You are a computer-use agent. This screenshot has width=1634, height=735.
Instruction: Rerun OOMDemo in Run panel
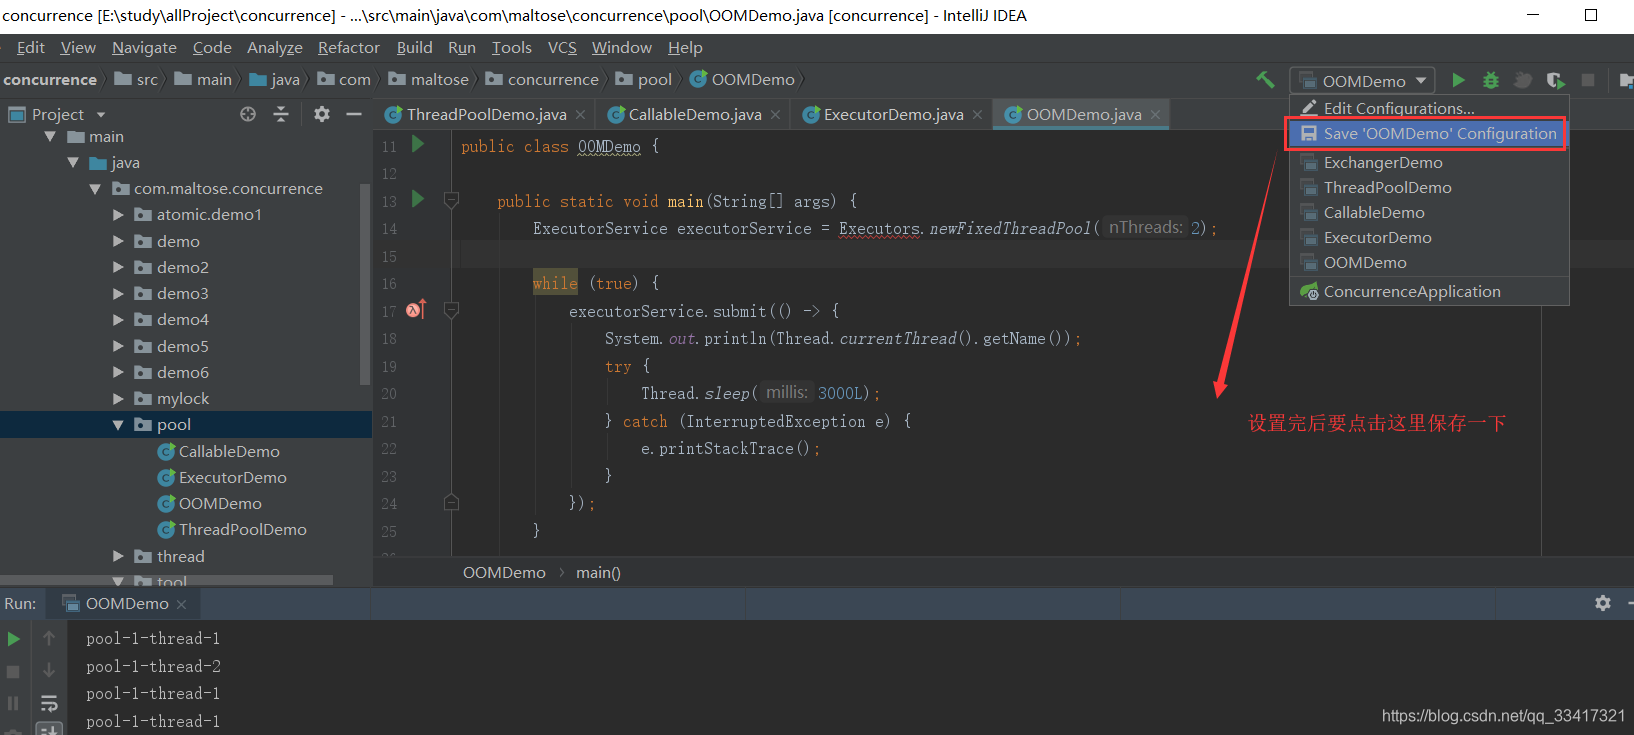click(14, 638)
